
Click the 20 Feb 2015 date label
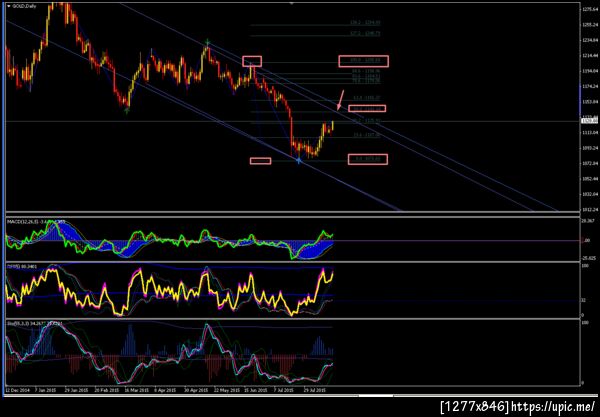pos(107,391)
